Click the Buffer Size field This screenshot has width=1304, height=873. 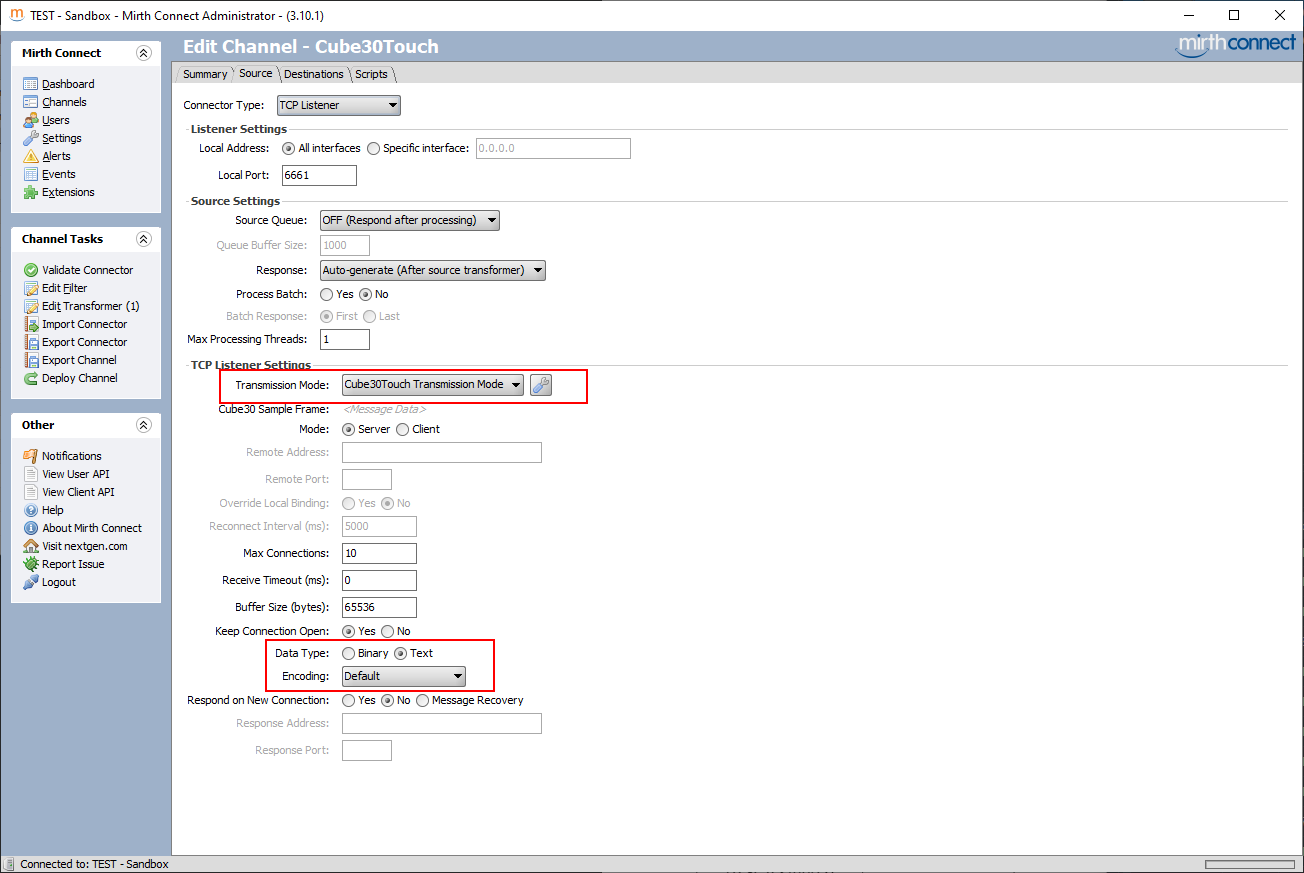coord(379,607)
